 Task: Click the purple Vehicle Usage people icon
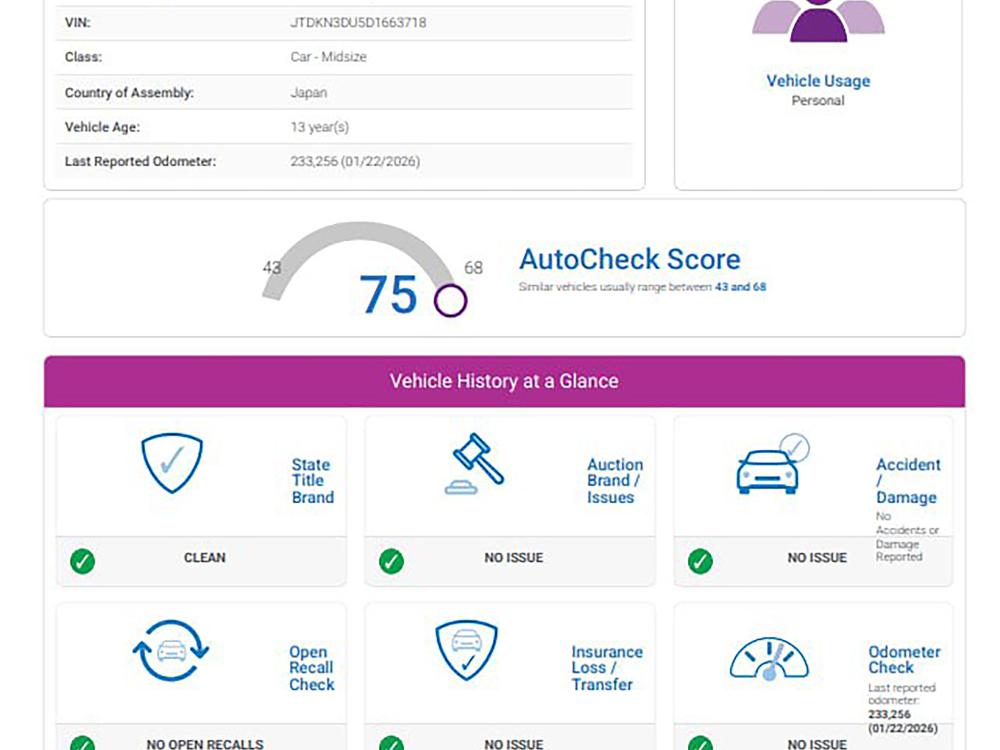[818, 21]
